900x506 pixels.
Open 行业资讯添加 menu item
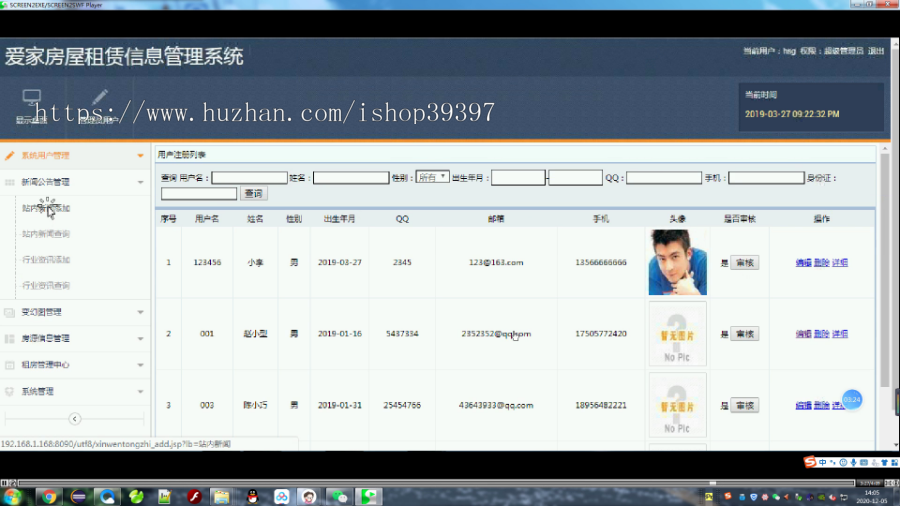point(46,260)
